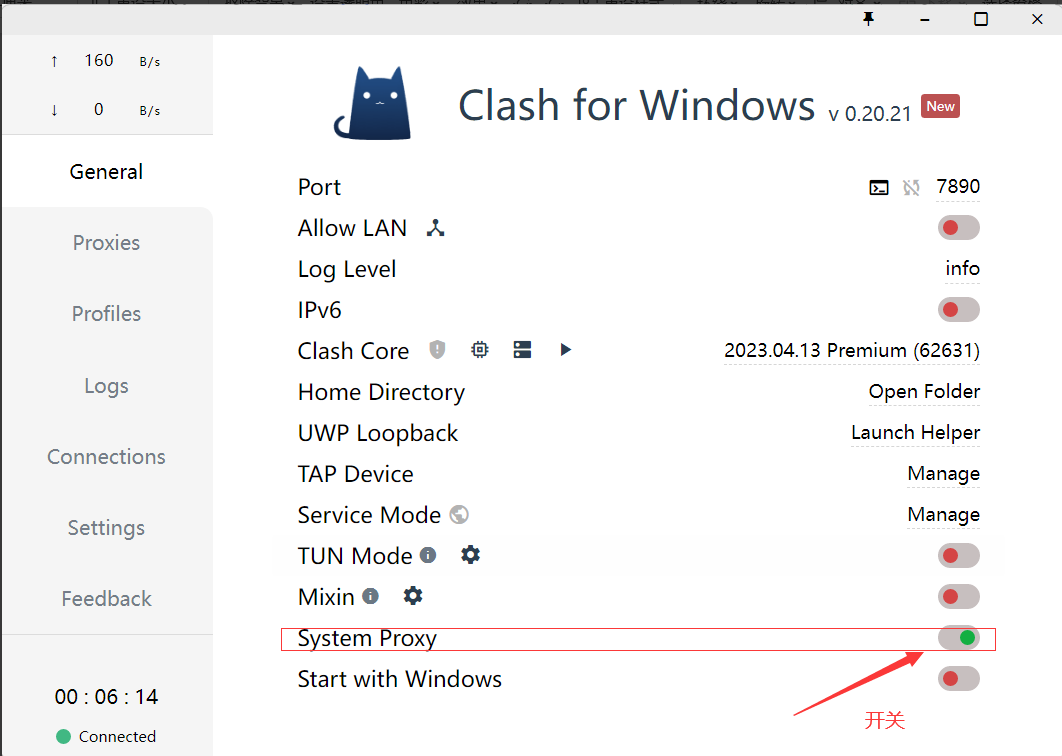Image resolution: width=1062 pixels, height=756 pixels.
Task: Toggle the IPv6 switch
Action: (x=958, y=310)
